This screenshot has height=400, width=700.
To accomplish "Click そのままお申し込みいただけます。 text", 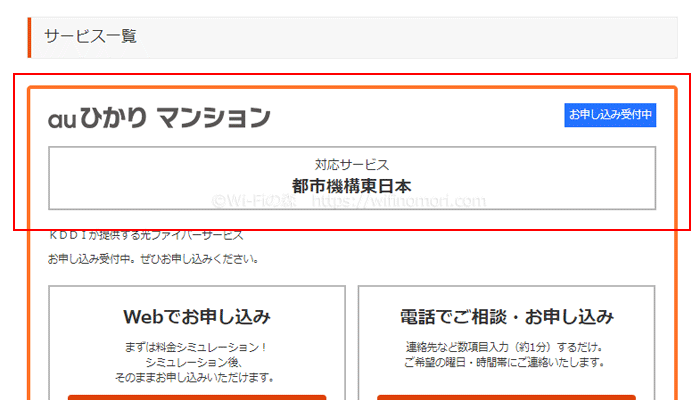I will click(195, 377).
